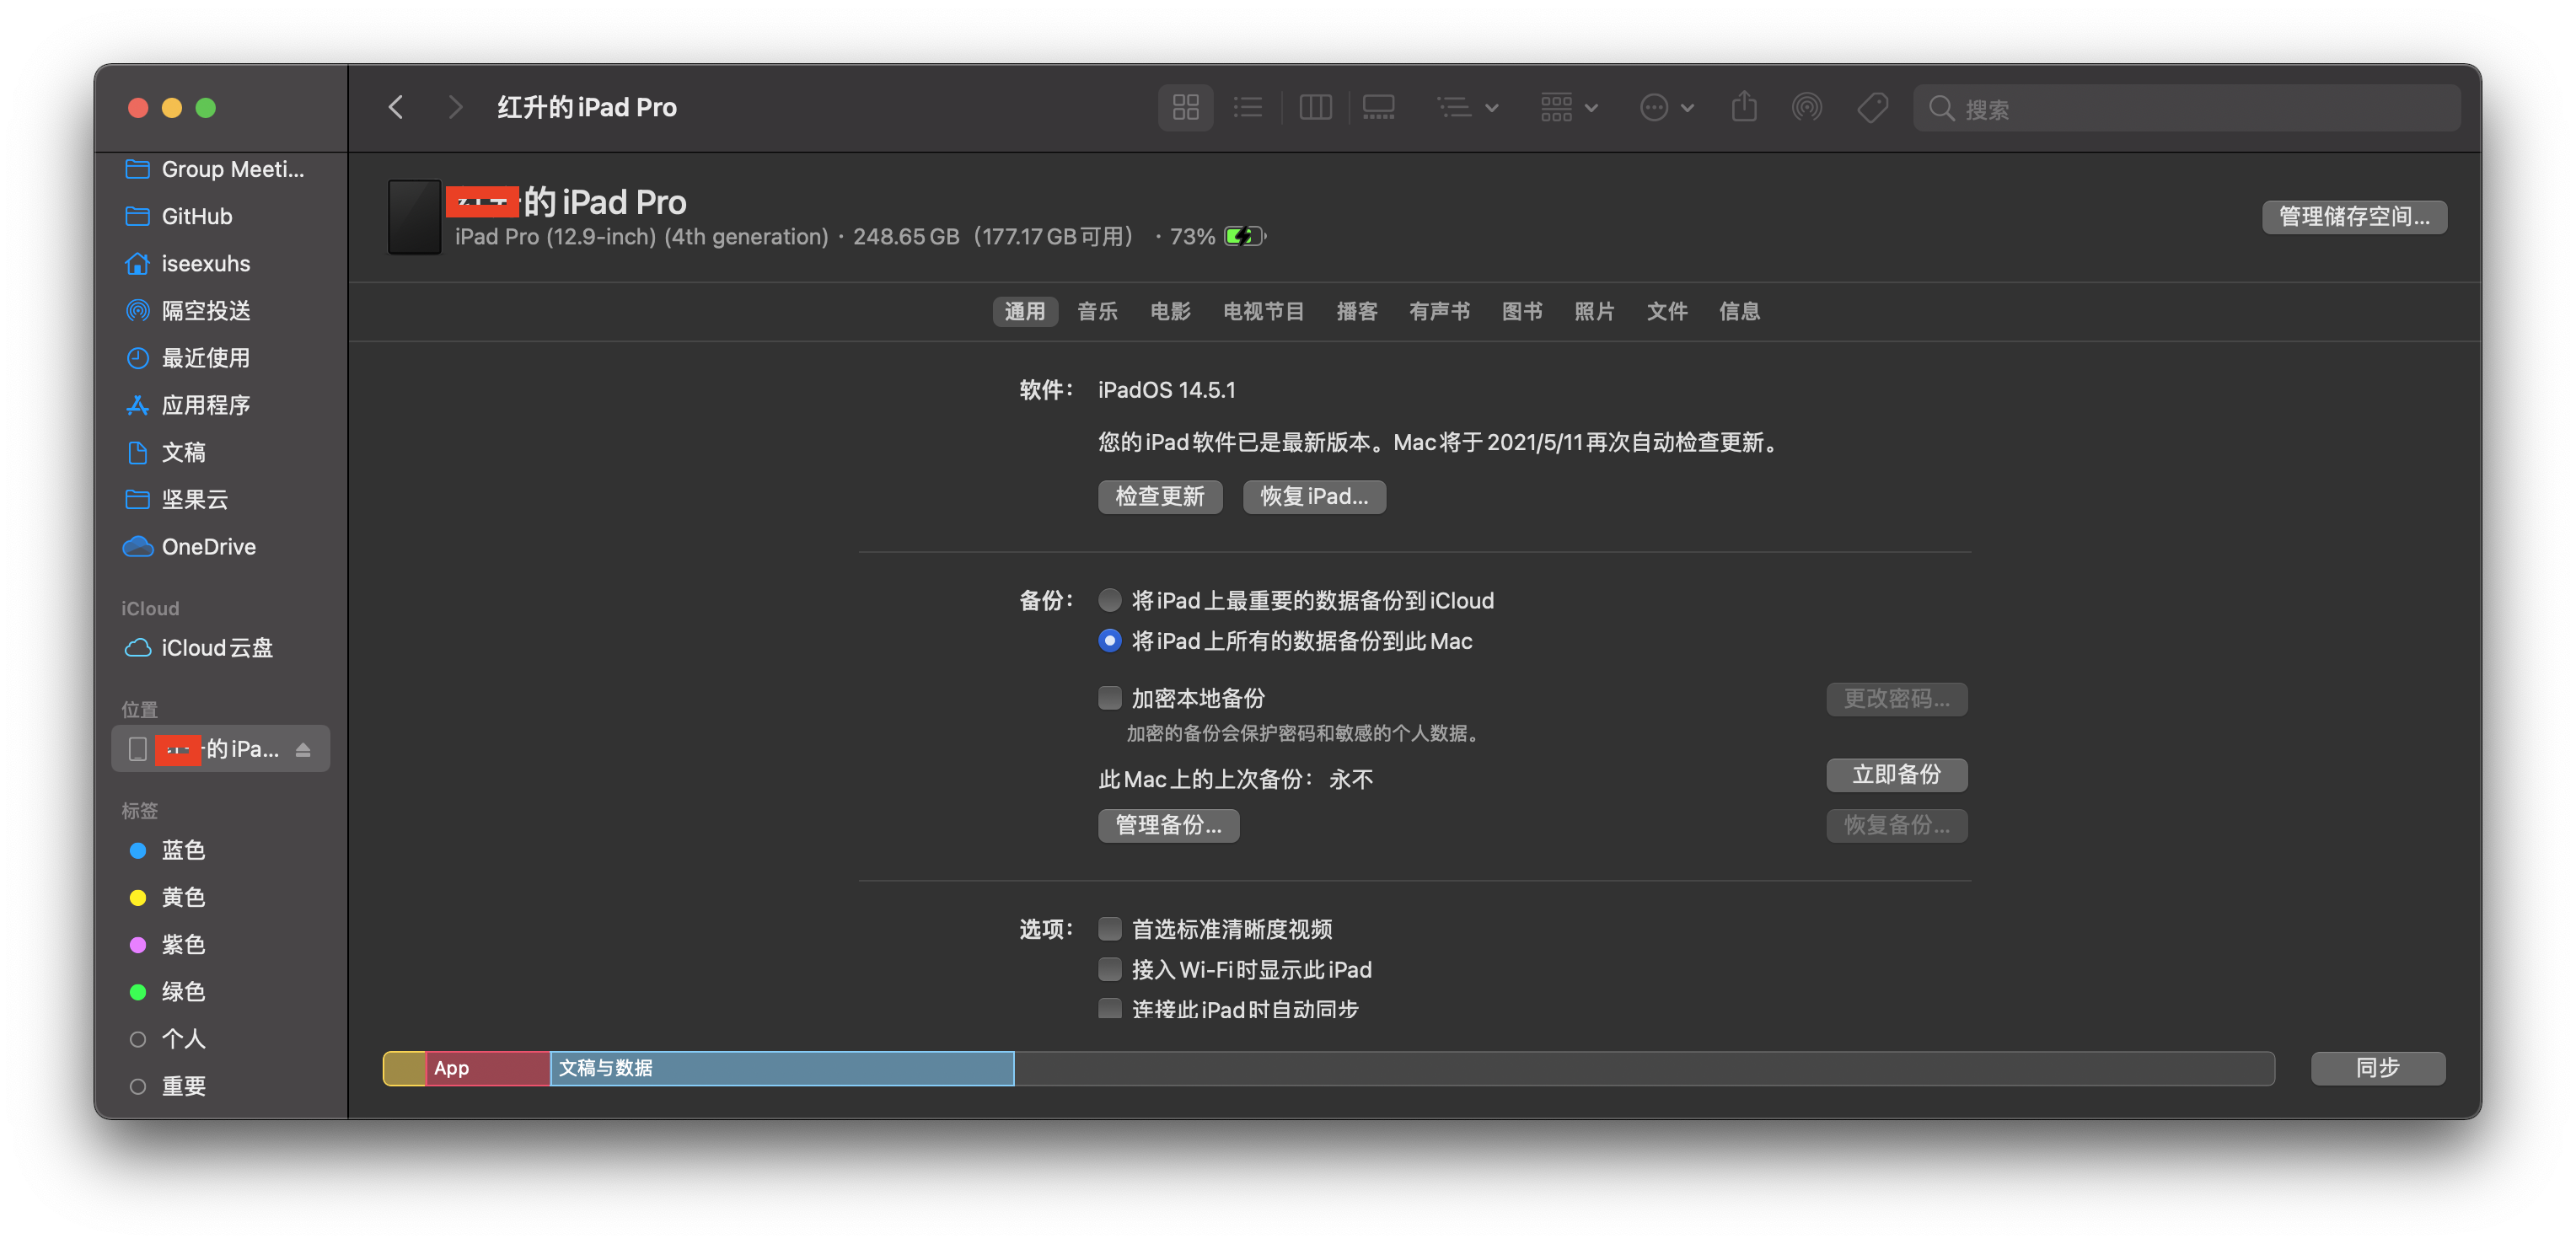Image resolution: width=2576 pixels, height=1244 pixels.
Task: Click the 同步 button
Action: 2378,1068
